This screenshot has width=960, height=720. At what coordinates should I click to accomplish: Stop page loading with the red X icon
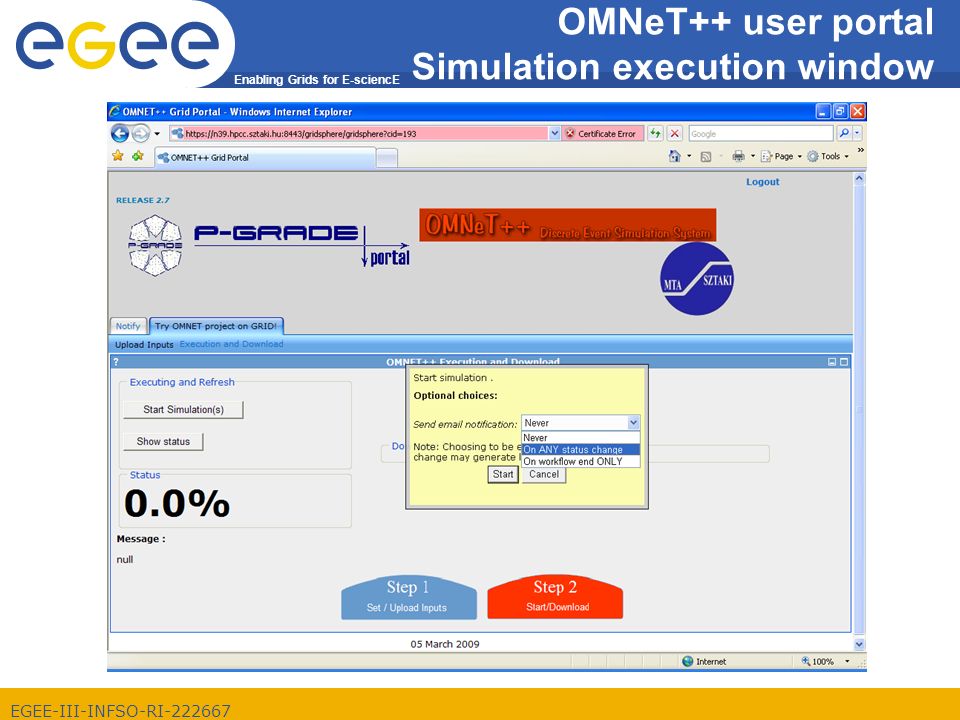(674, 133)
